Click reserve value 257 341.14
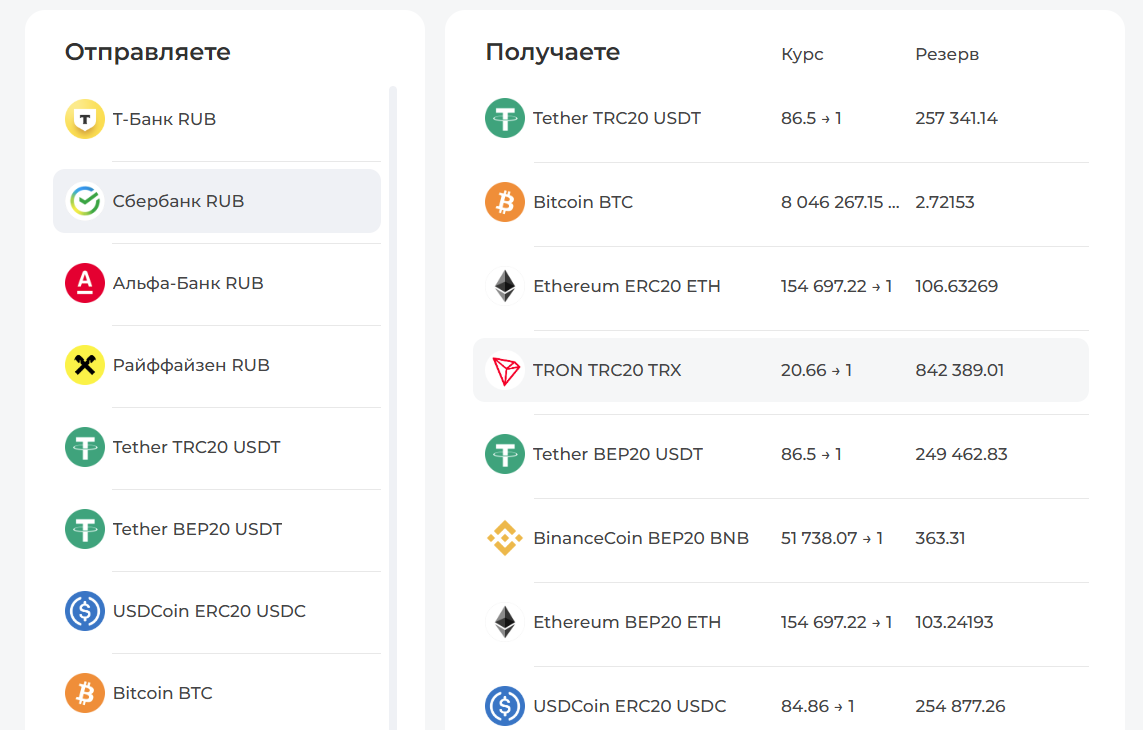The image size is (1143, 730). point(956,118)
